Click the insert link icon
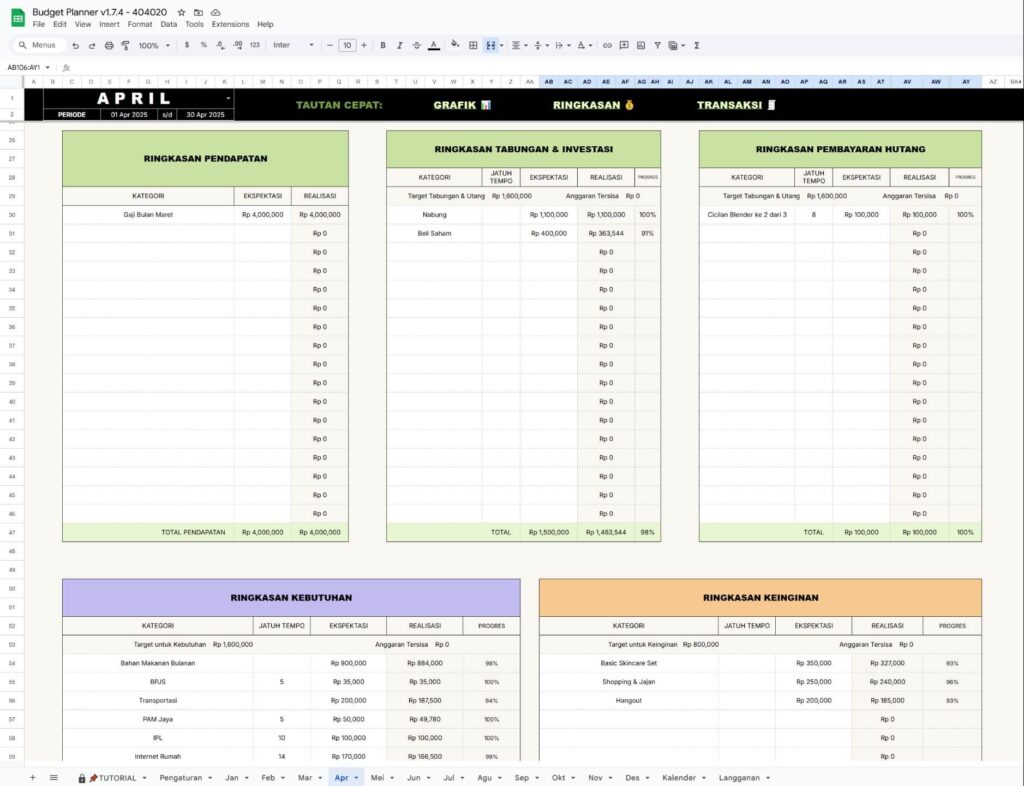Screen dimensions: 1024x786 607,45
